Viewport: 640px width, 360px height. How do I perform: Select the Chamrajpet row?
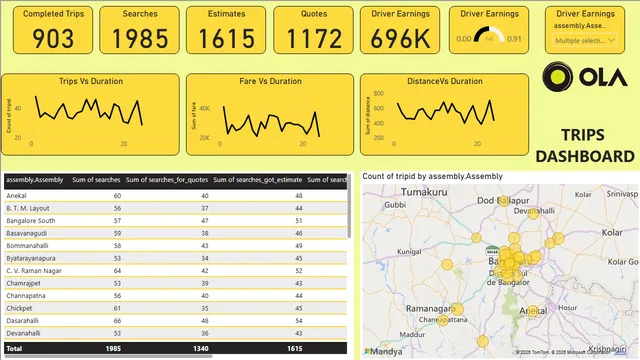176,283
